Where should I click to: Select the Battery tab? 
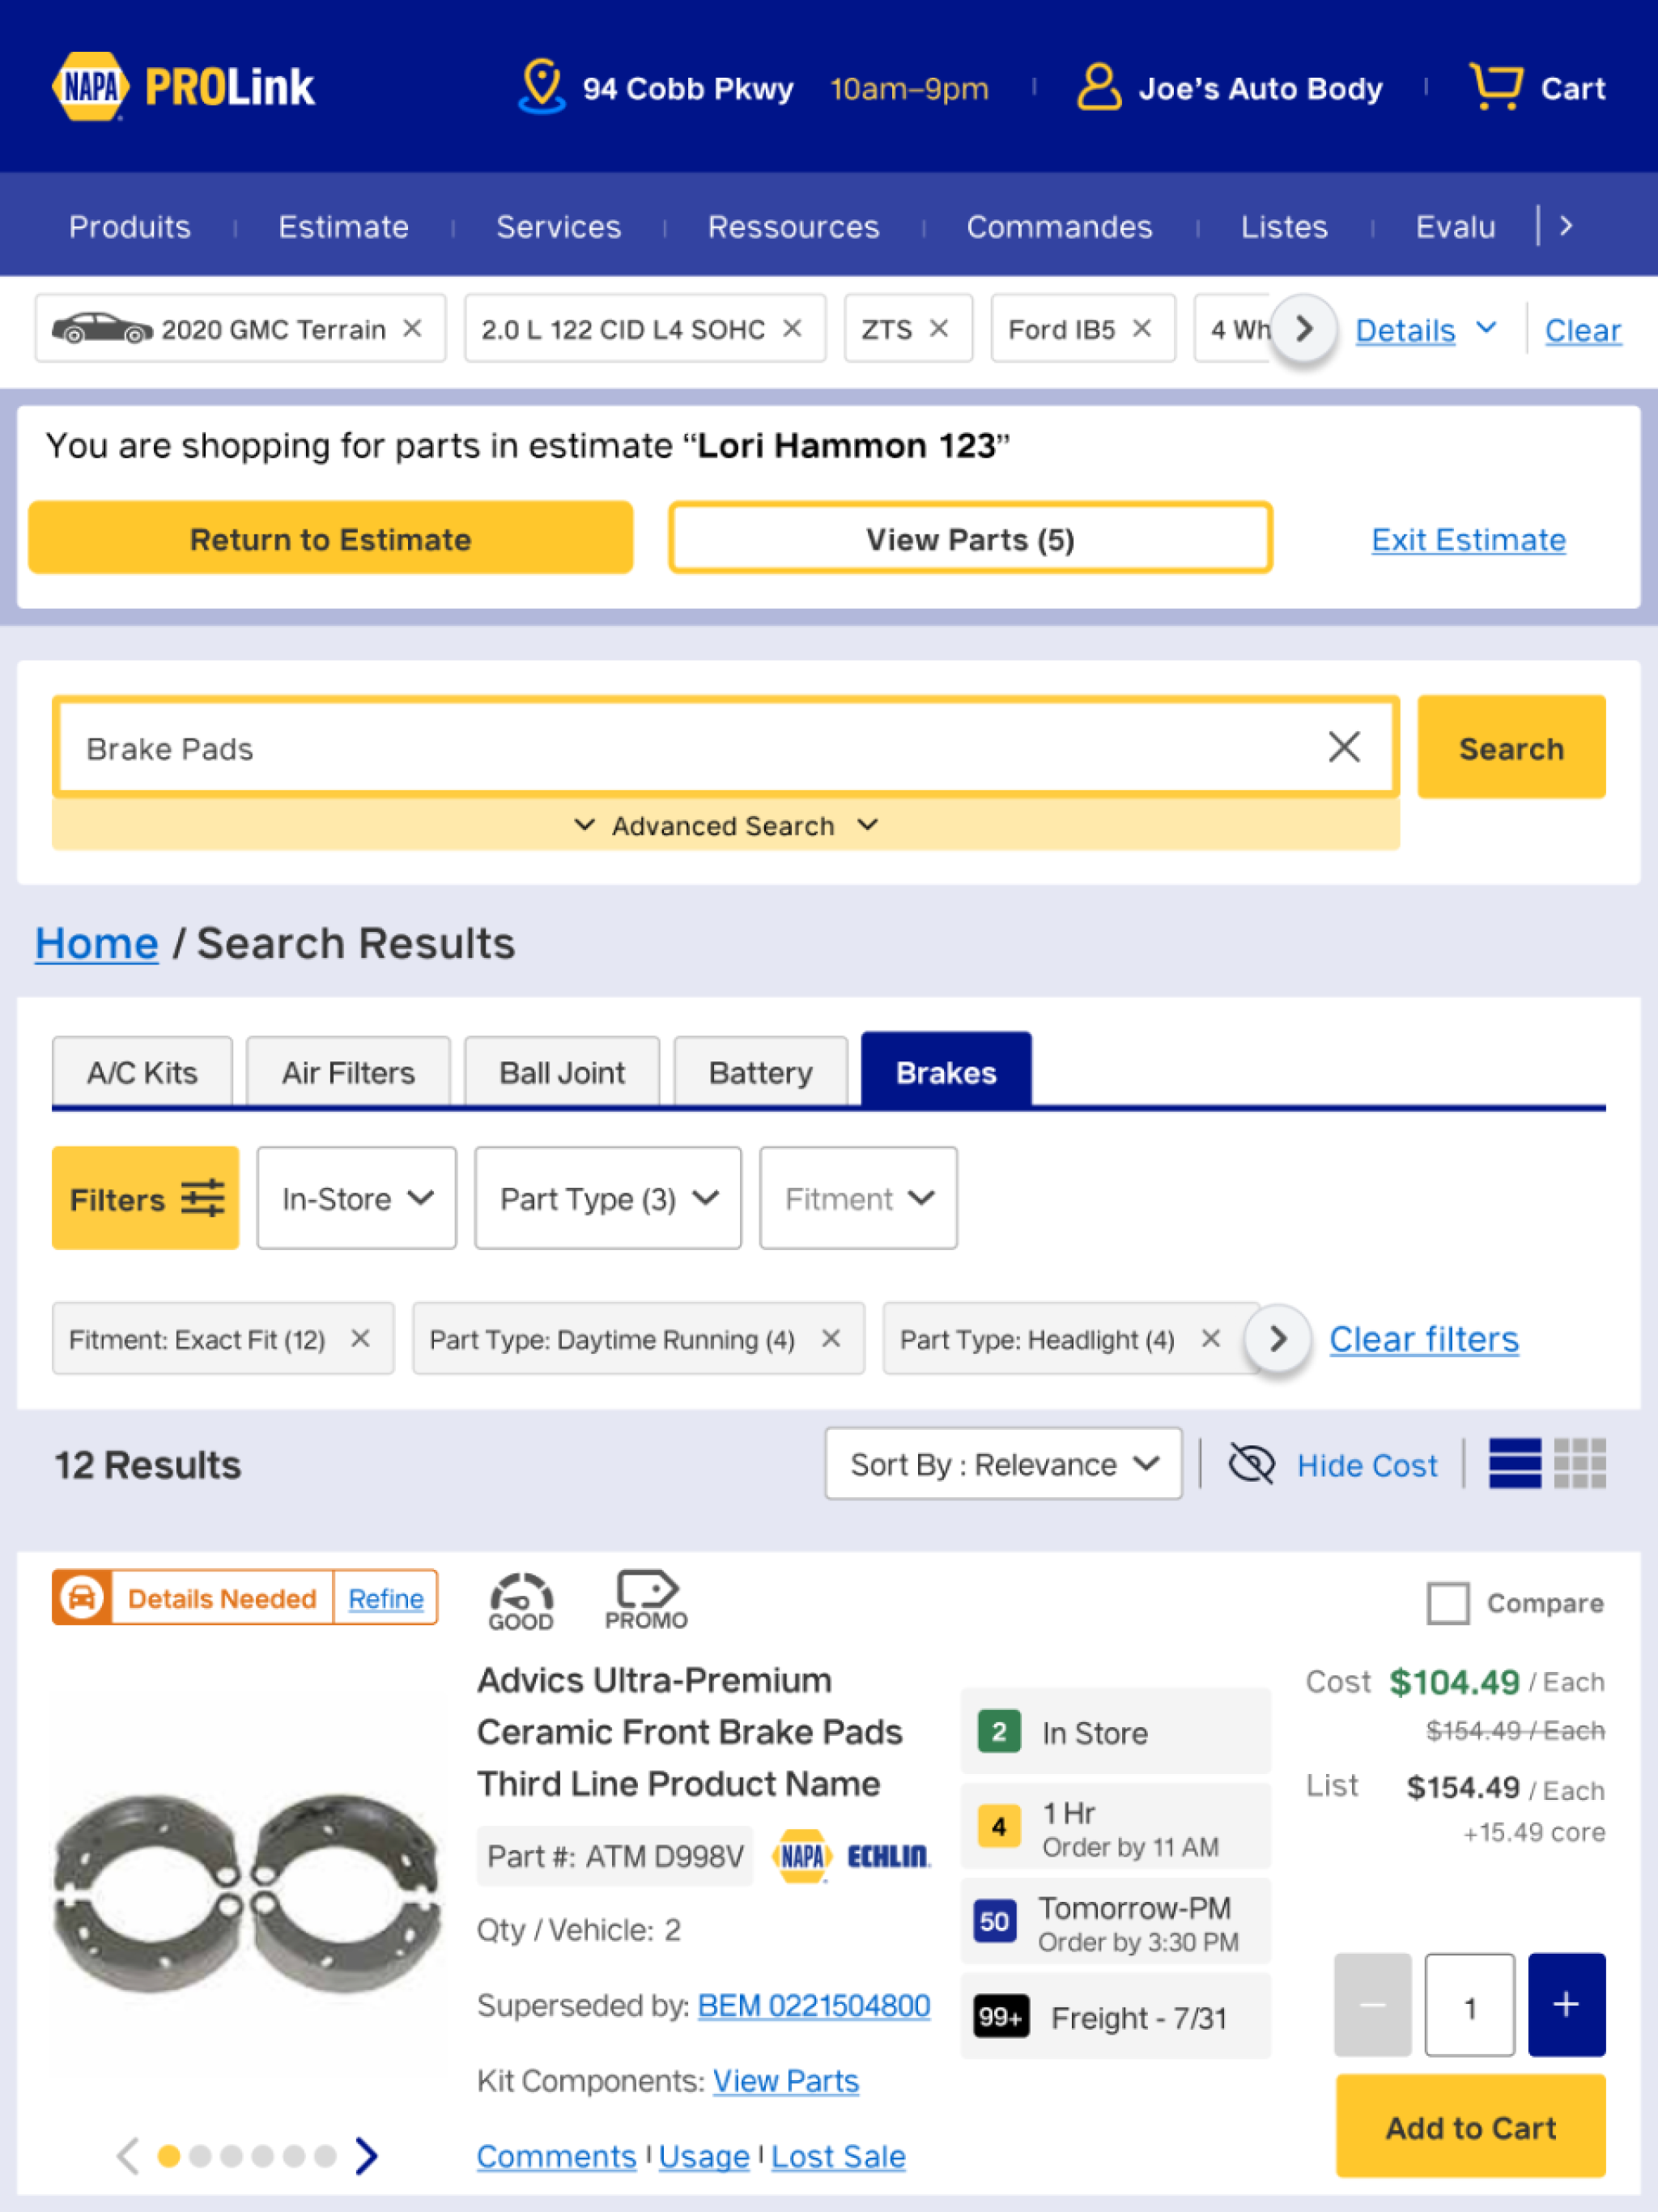tap(760, 1072)
